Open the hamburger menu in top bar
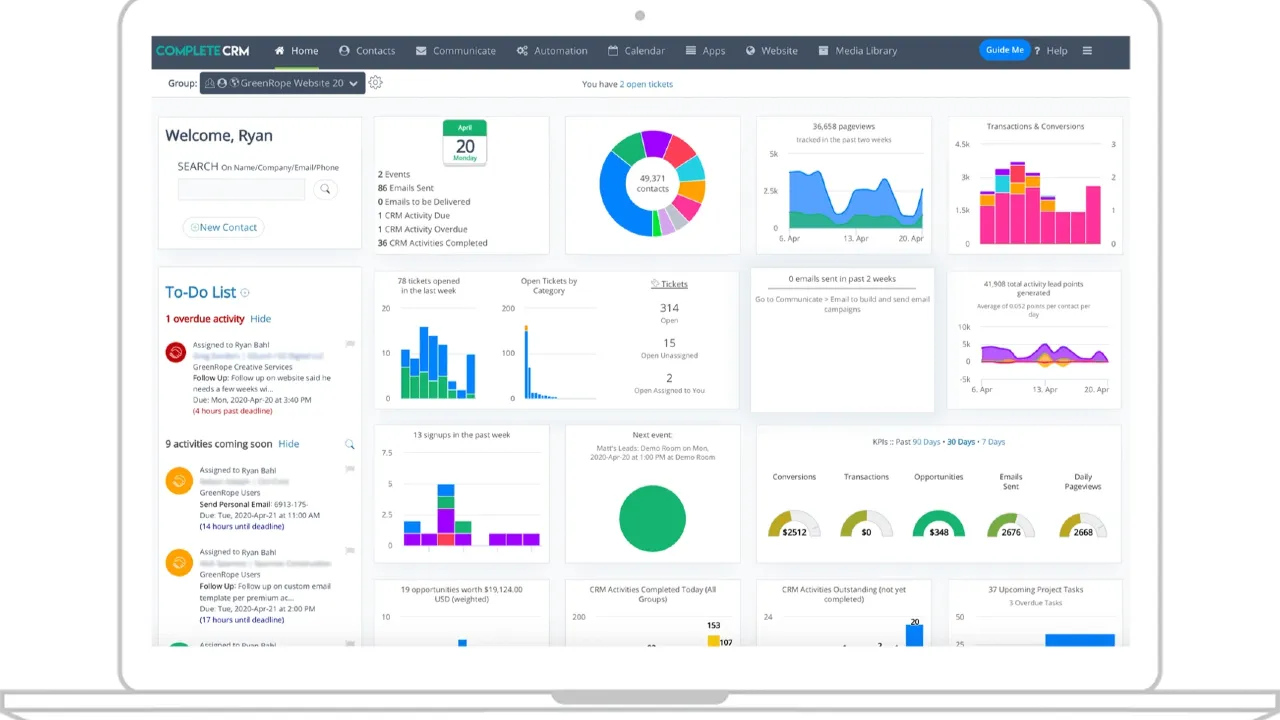 pyautogui.click(x=1087, y=51)
